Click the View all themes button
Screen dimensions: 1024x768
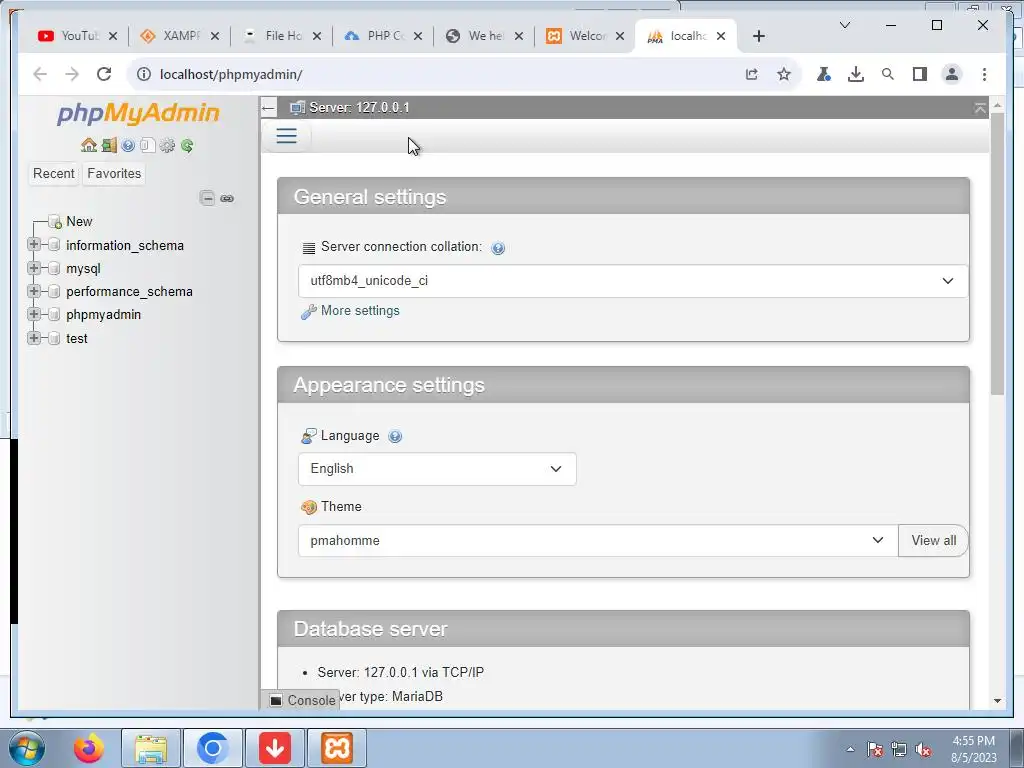point(933,541)
